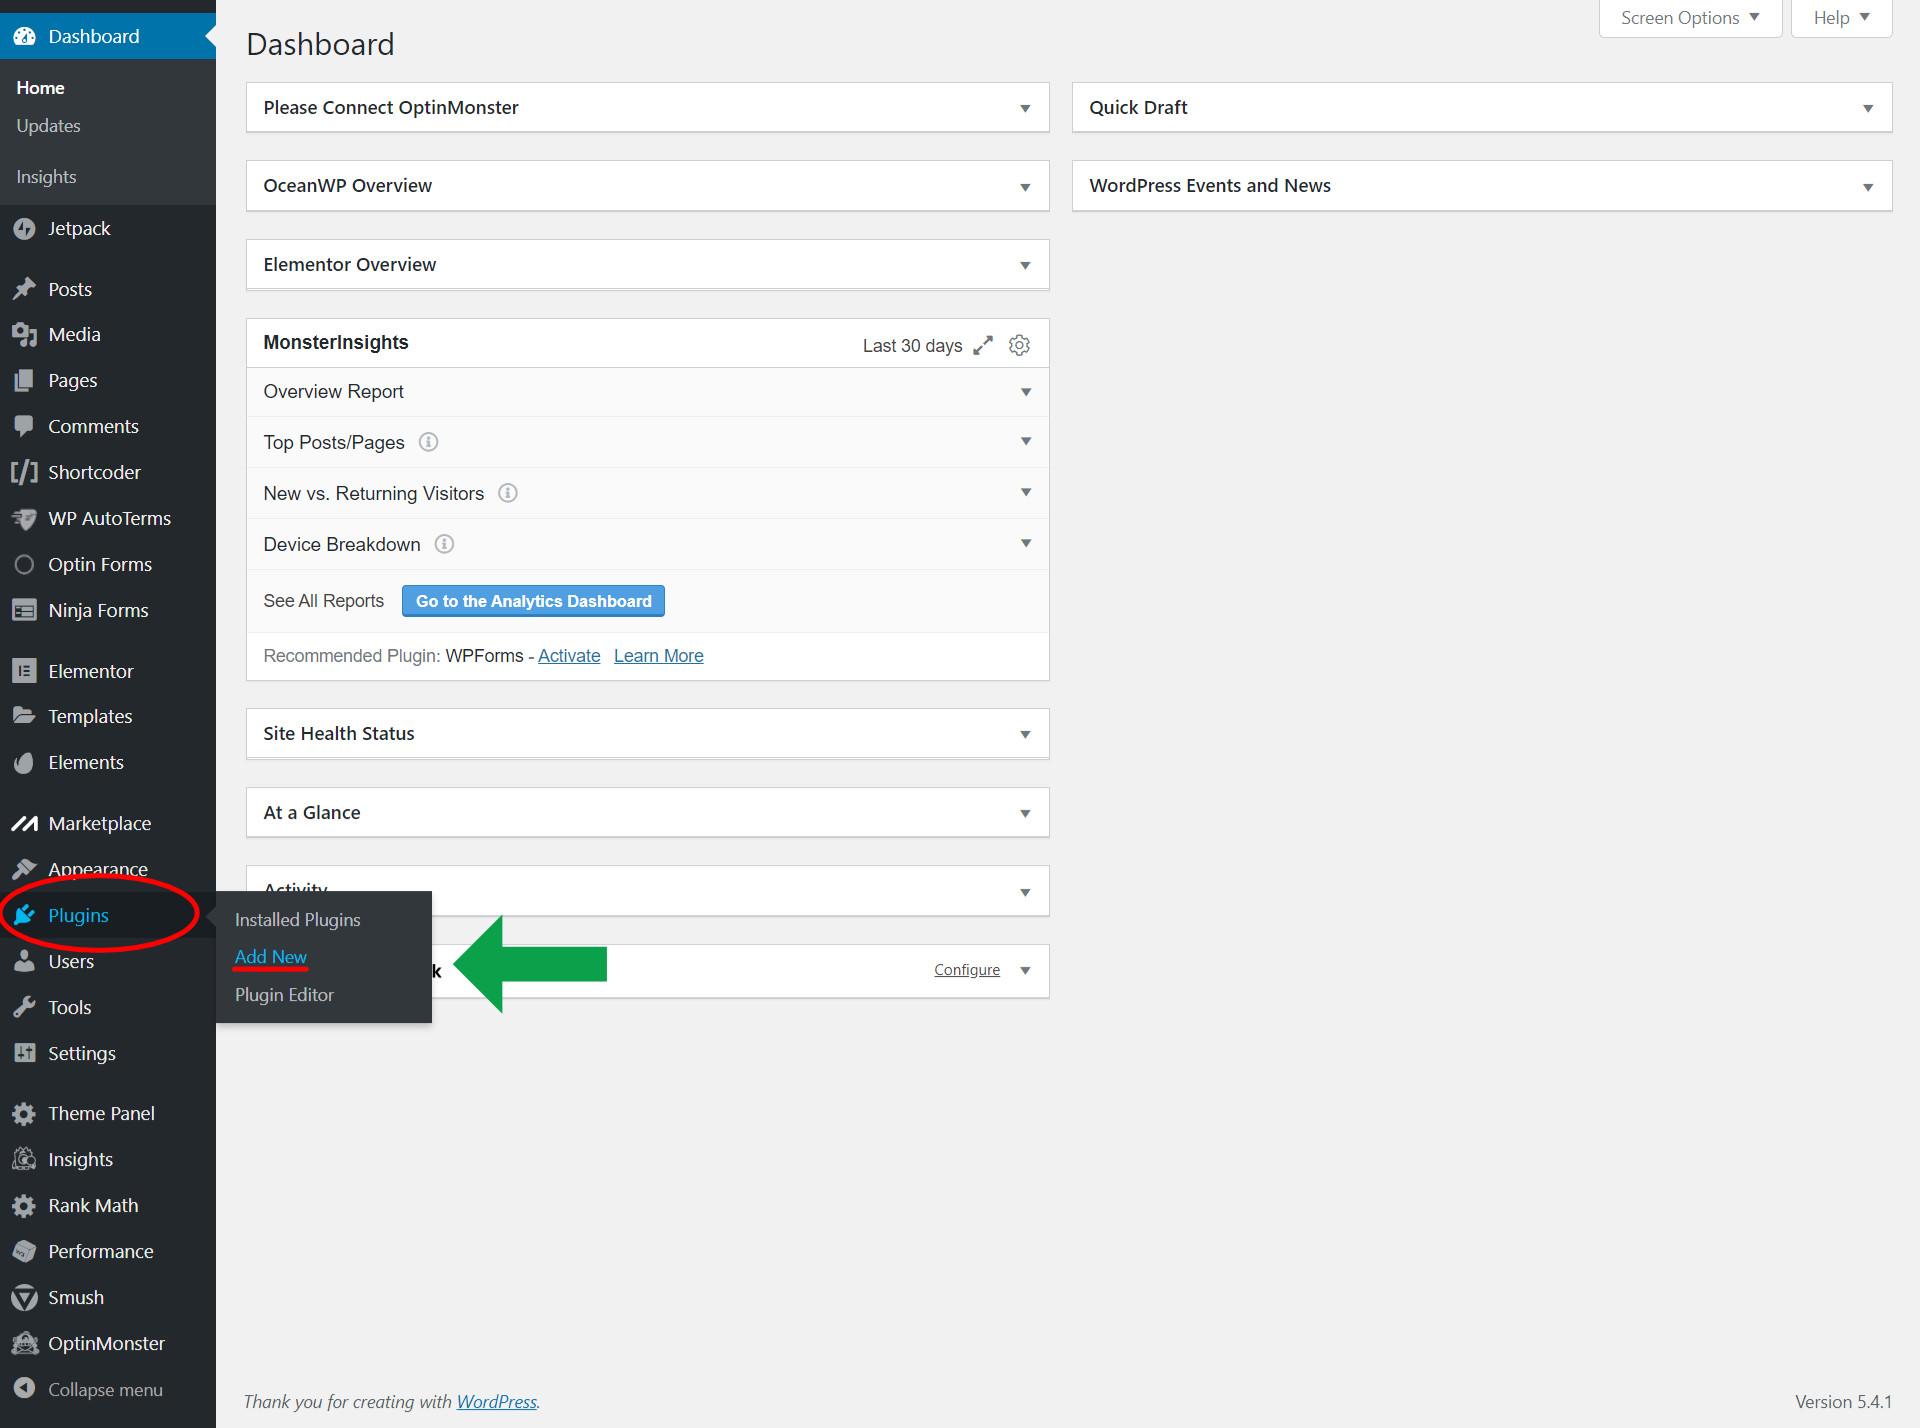The width and height of the screenshot is (1920, 1428).
Task: Click the Performance cube icon
Action: [x=24, y=1251]
